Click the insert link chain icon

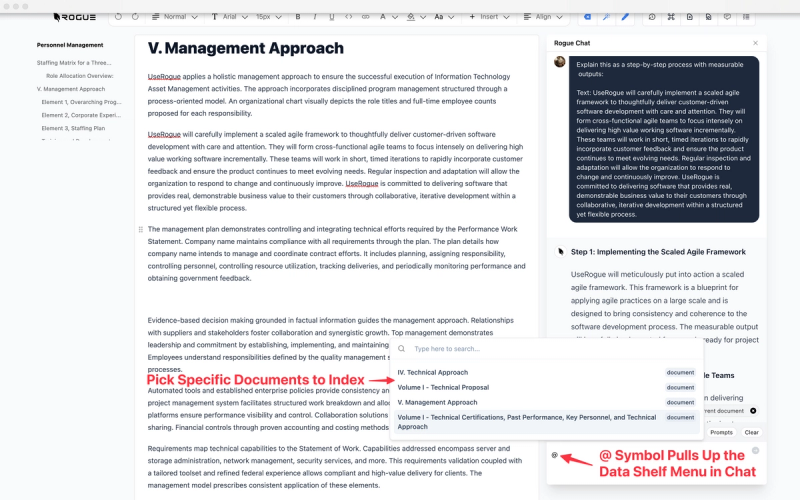coord(365,17)
